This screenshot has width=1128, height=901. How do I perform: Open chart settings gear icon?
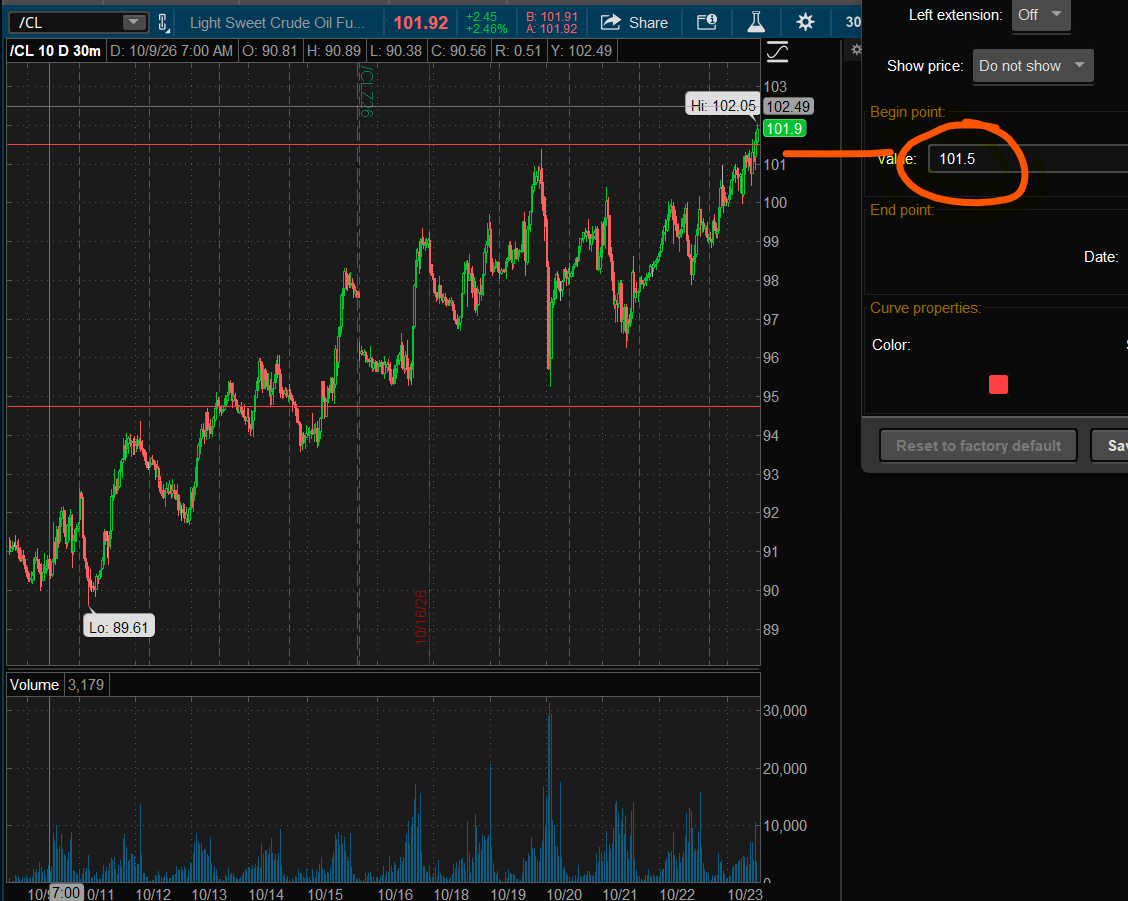click(x=805, y=22)
